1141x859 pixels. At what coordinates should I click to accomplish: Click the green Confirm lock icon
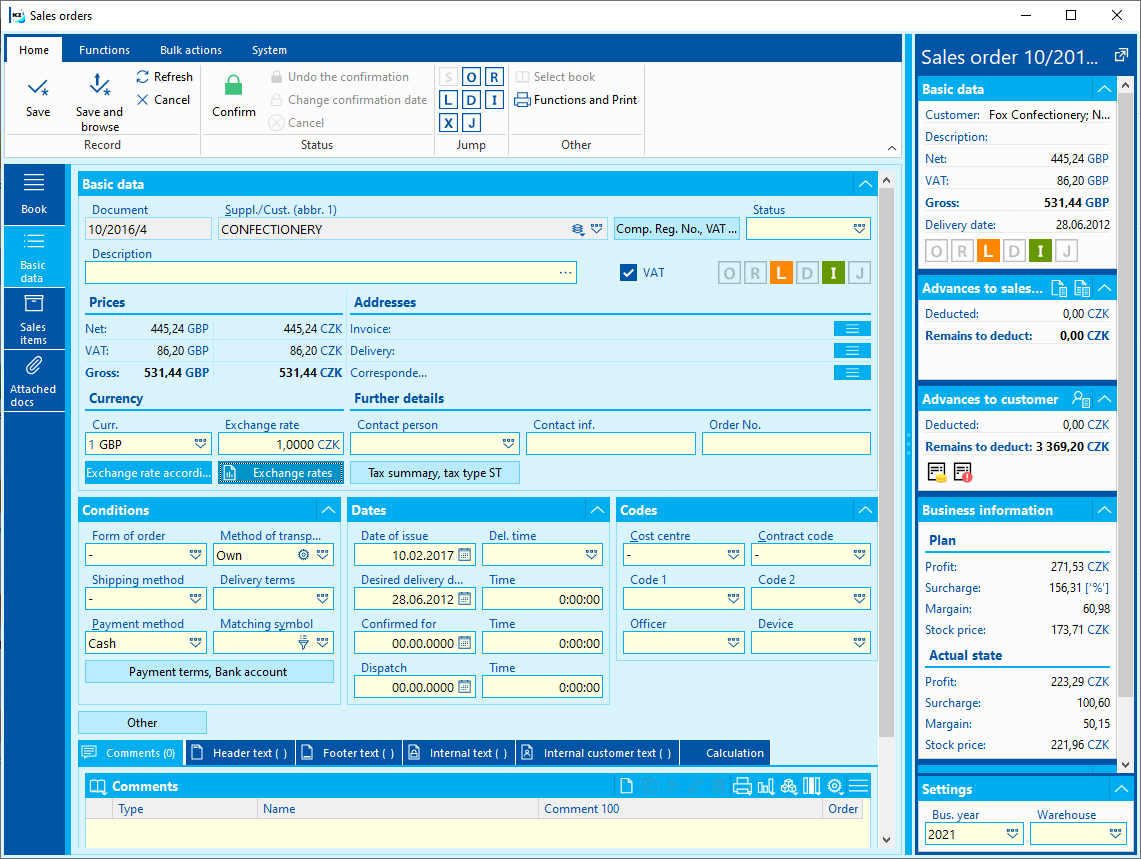tap(233, 87)
